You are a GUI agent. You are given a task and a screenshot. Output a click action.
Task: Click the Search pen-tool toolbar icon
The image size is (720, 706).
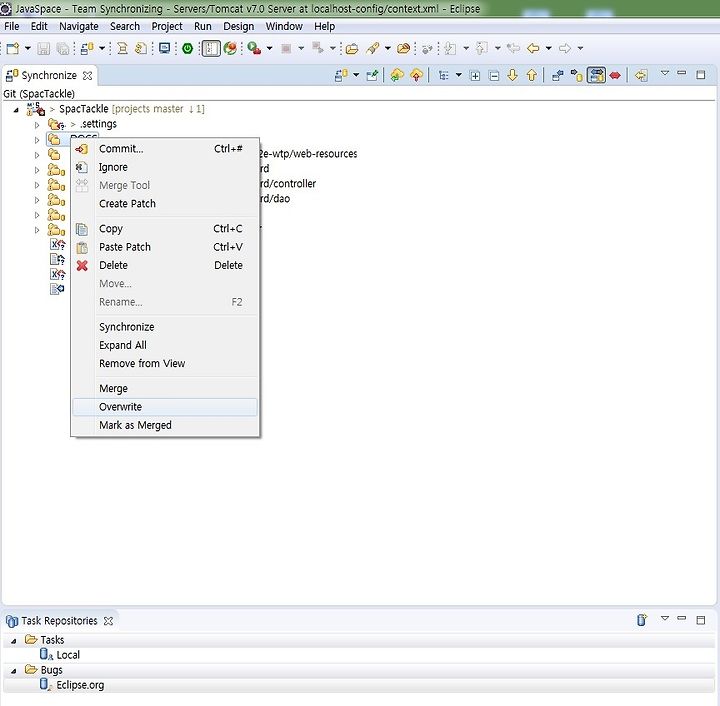coord(372,48)
